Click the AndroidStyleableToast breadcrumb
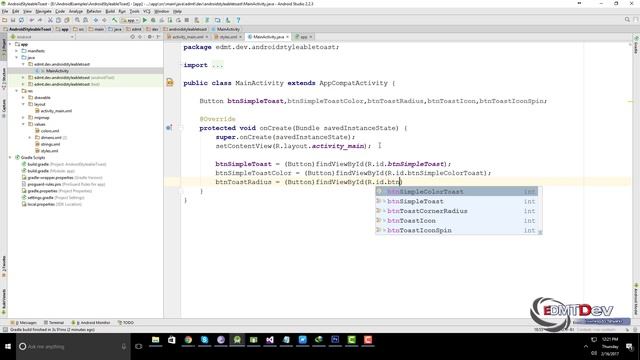Viewport: 640px width, 360px height. [27, 29]
